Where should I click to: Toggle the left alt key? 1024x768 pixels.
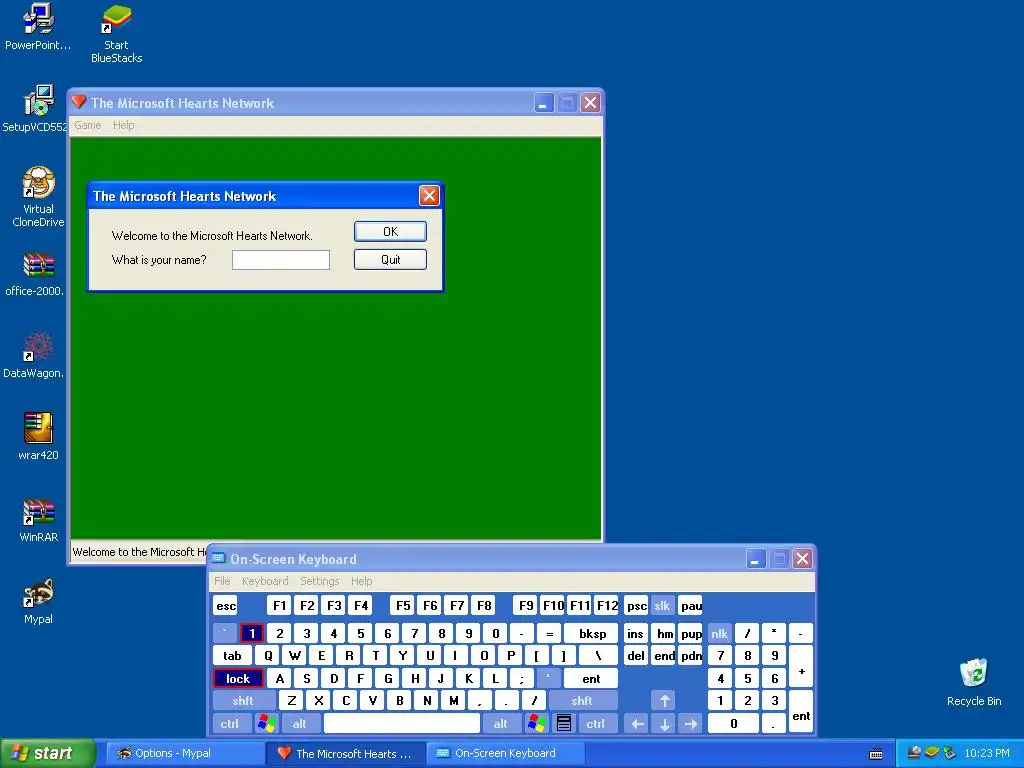pos(300,724)
